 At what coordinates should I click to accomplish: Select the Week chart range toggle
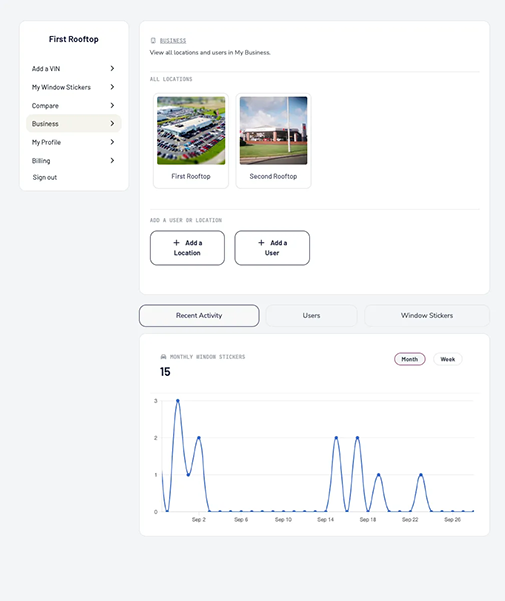[448, 359]
